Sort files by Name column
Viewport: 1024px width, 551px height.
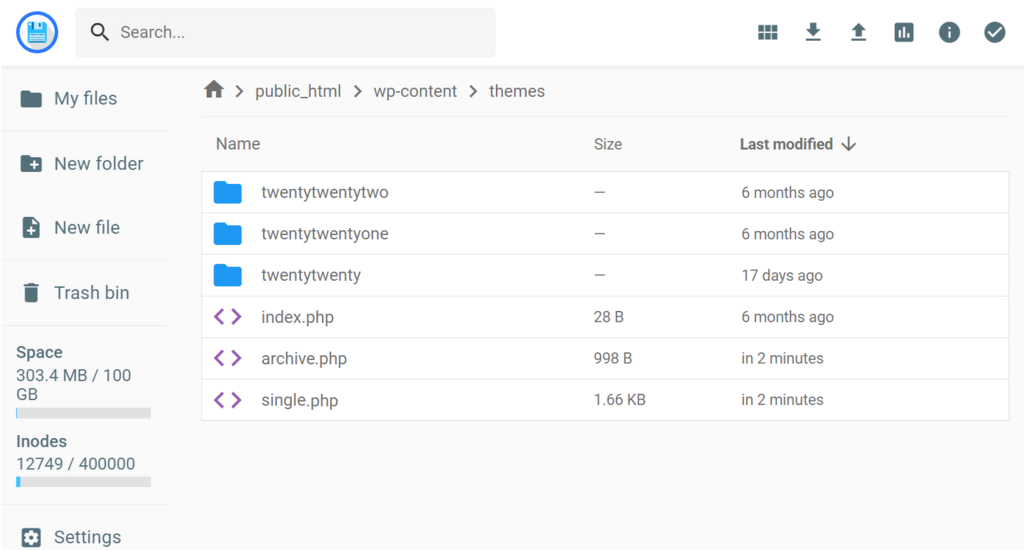coord(238,144)
